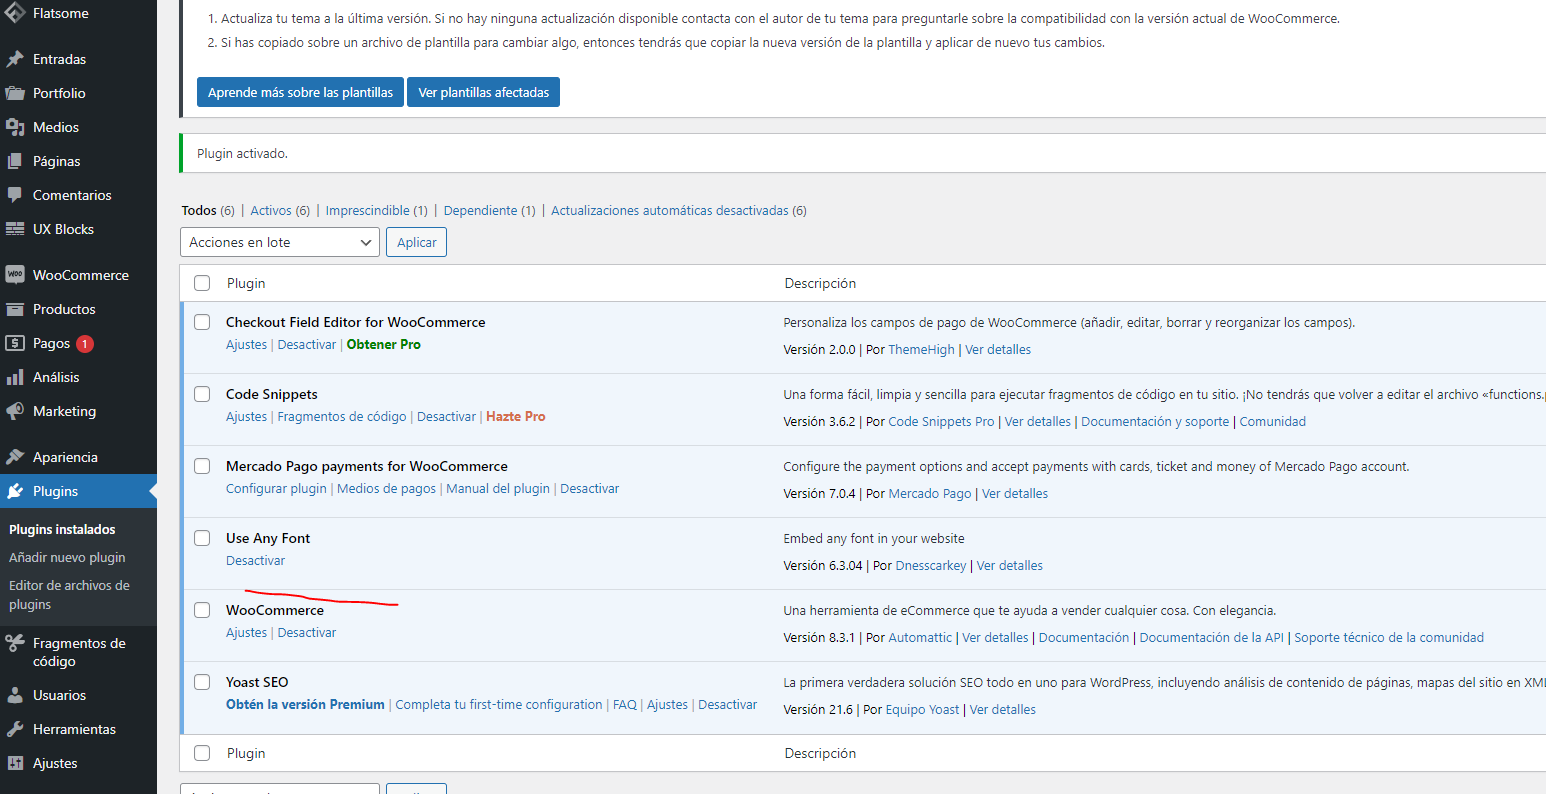The height and width of the screenshot is (794, 1546).
Task: Open Fragmentos de código link for Code Snippets
Action: (x=342, y=417)
